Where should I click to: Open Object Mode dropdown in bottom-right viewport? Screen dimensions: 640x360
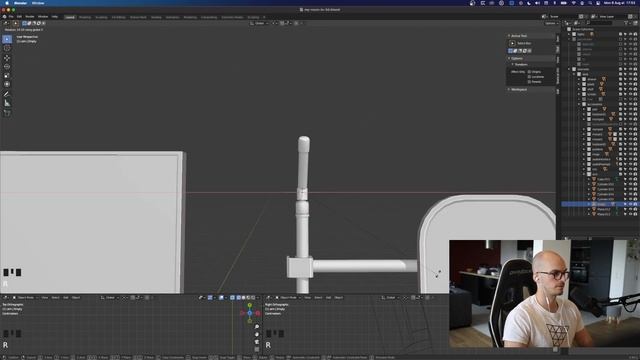click(288, 298)
